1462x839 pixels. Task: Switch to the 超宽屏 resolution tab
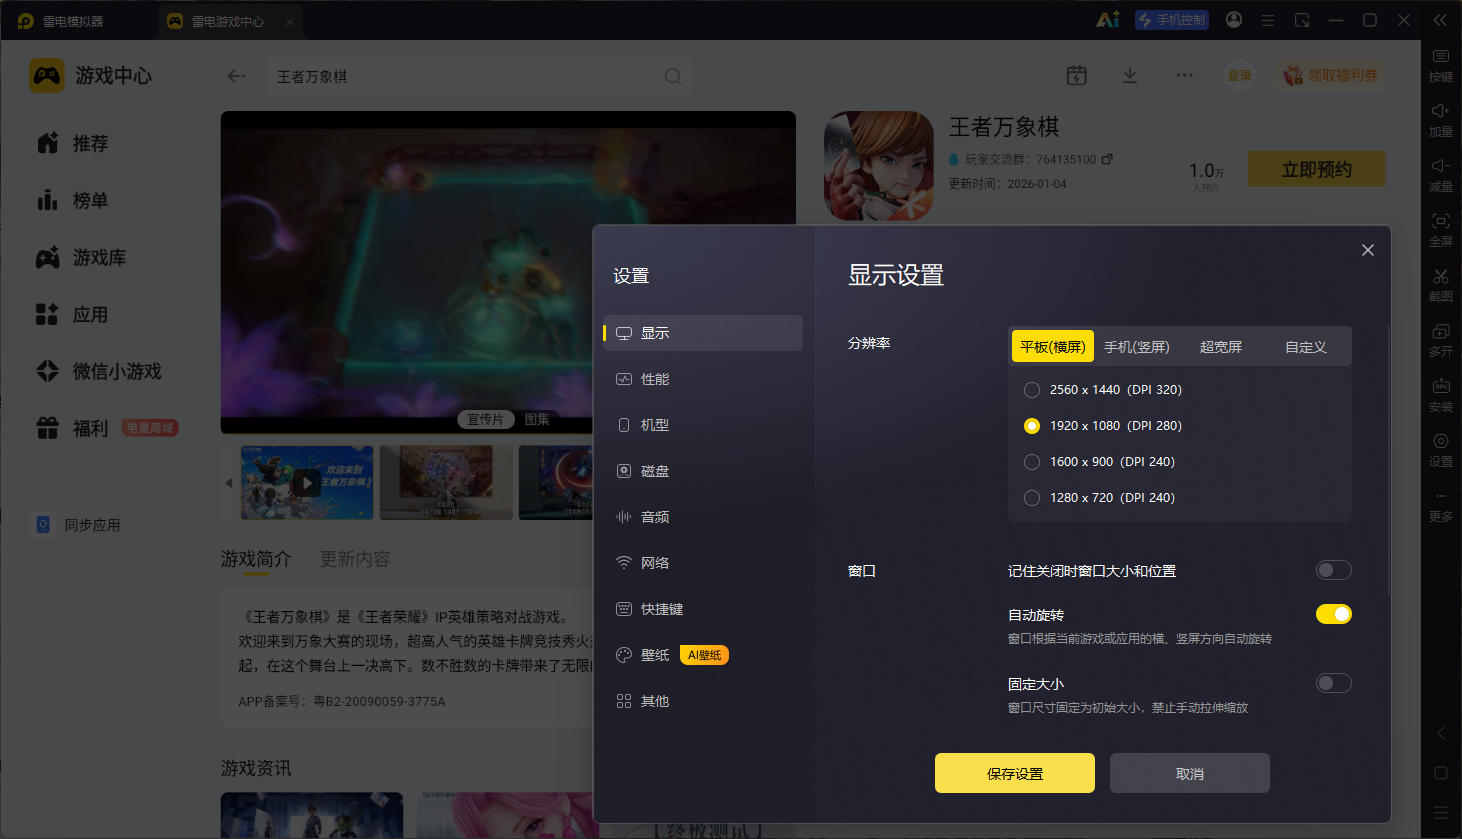click(x=1221, y=347)
